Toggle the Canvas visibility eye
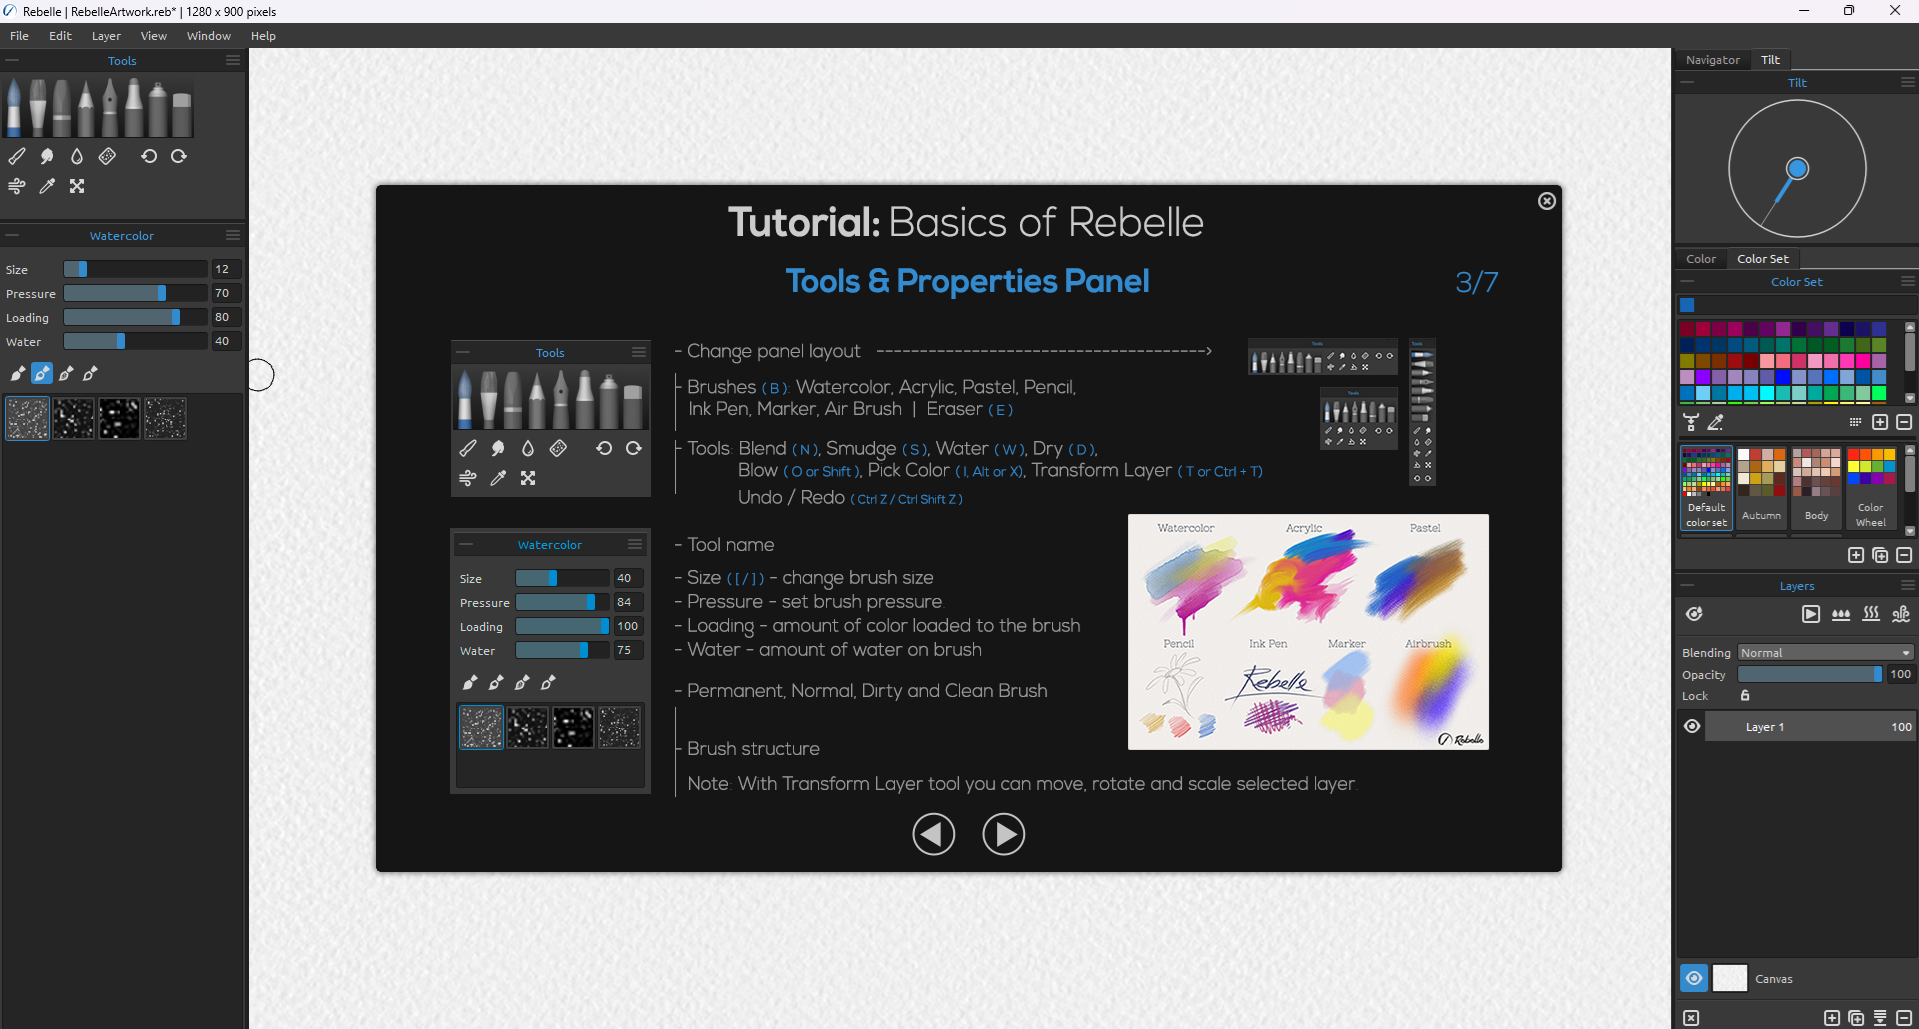 (1694, 978)
